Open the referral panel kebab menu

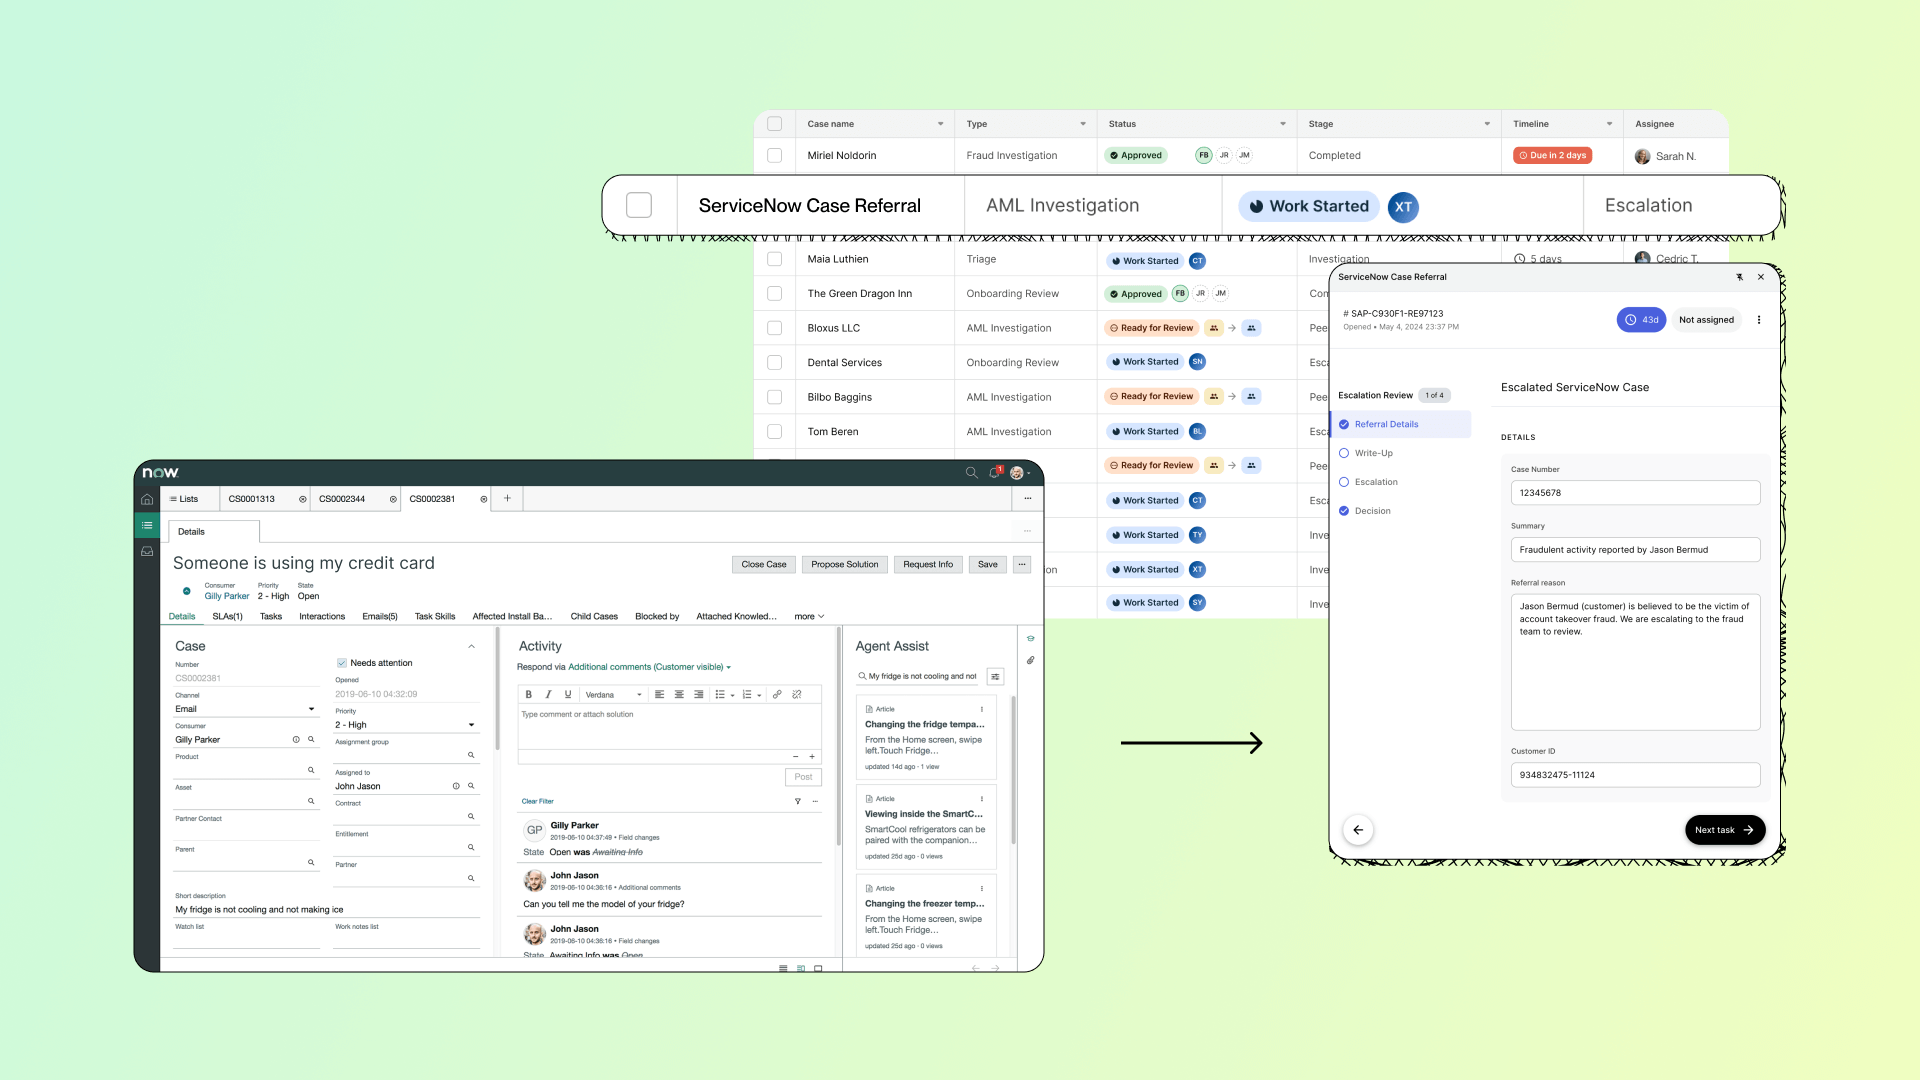tap(1759, 320)
